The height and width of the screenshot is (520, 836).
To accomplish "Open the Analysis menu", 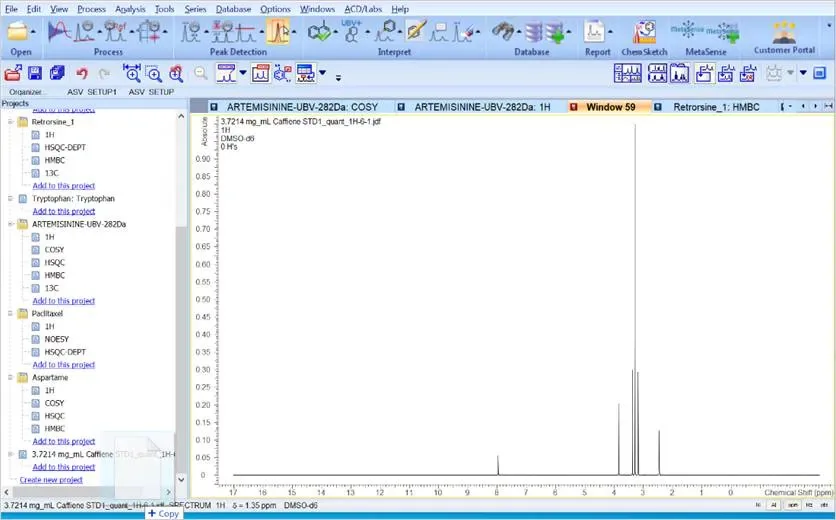I will tap(130, 9).
